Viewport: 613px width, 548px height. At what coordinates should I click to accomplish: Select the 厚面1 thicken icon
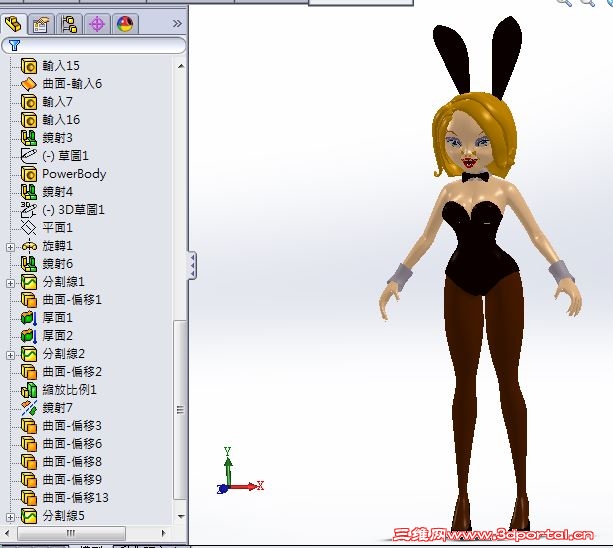pyautogui.click(x=29, y=318)
